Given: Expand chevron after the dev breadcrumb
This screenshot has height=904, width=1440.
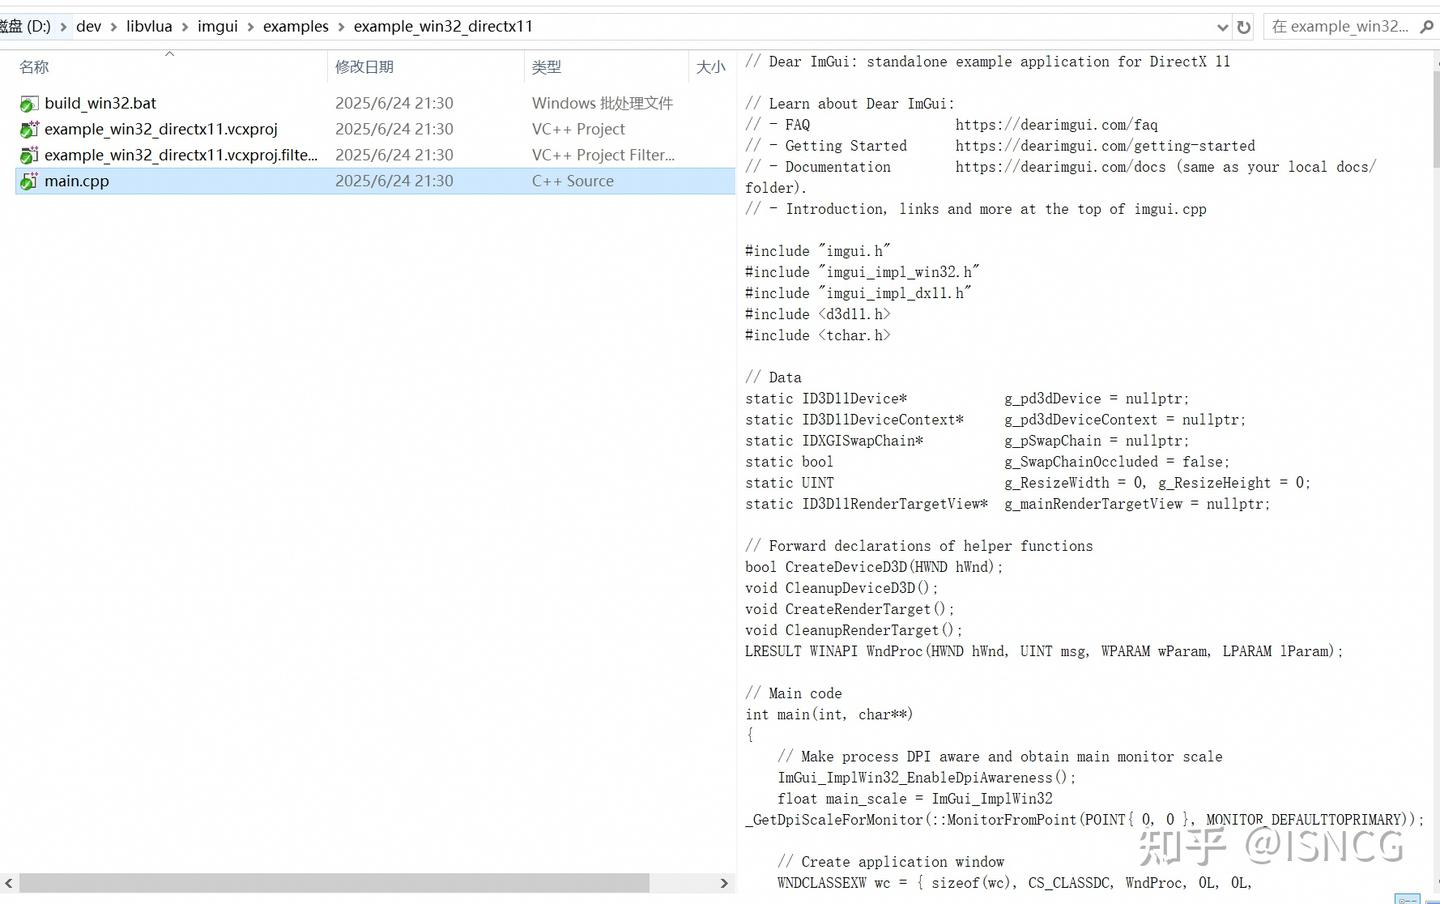Looking at the screenshot, I should 114,27.
